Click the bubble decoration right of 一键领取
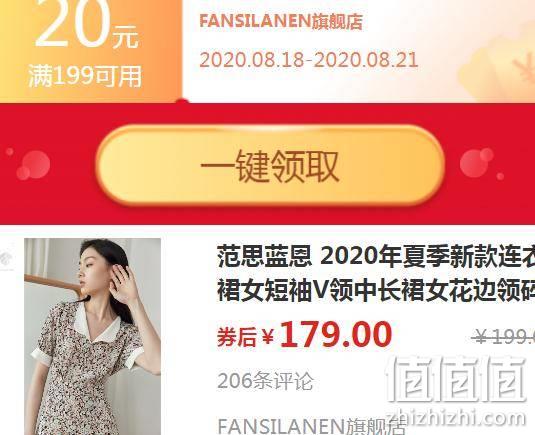This screenshot has height=435, width=535. click(477, 163)
